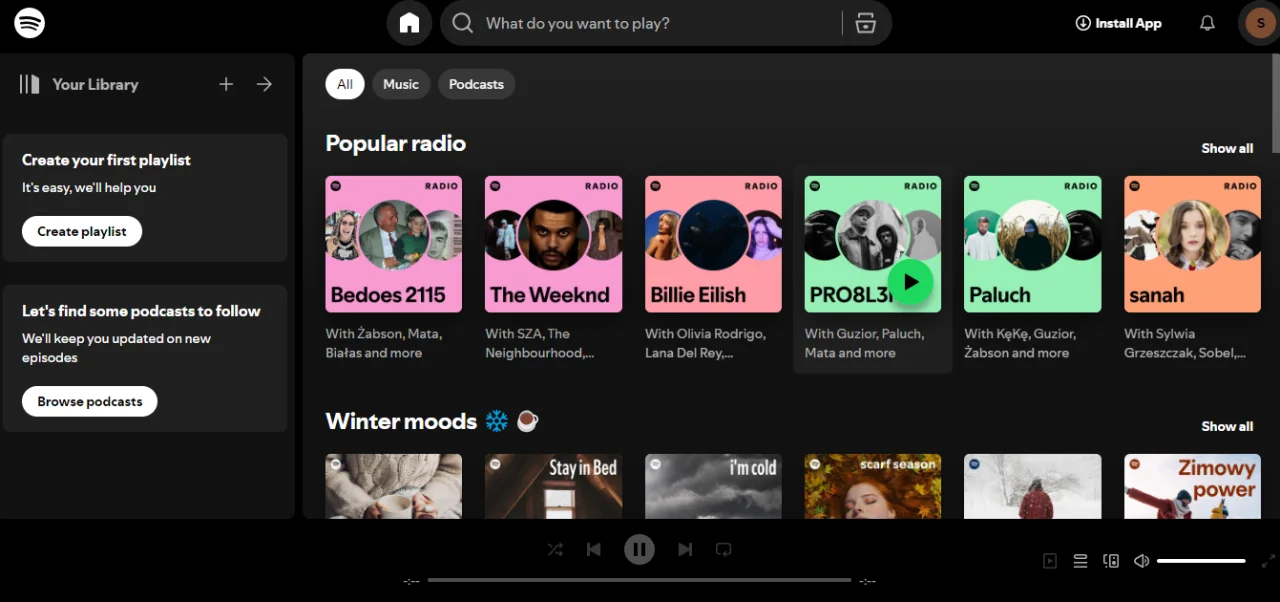Create playlist with the plus icon
This screenshot has width=1280, height=602.
click(226, 84)
